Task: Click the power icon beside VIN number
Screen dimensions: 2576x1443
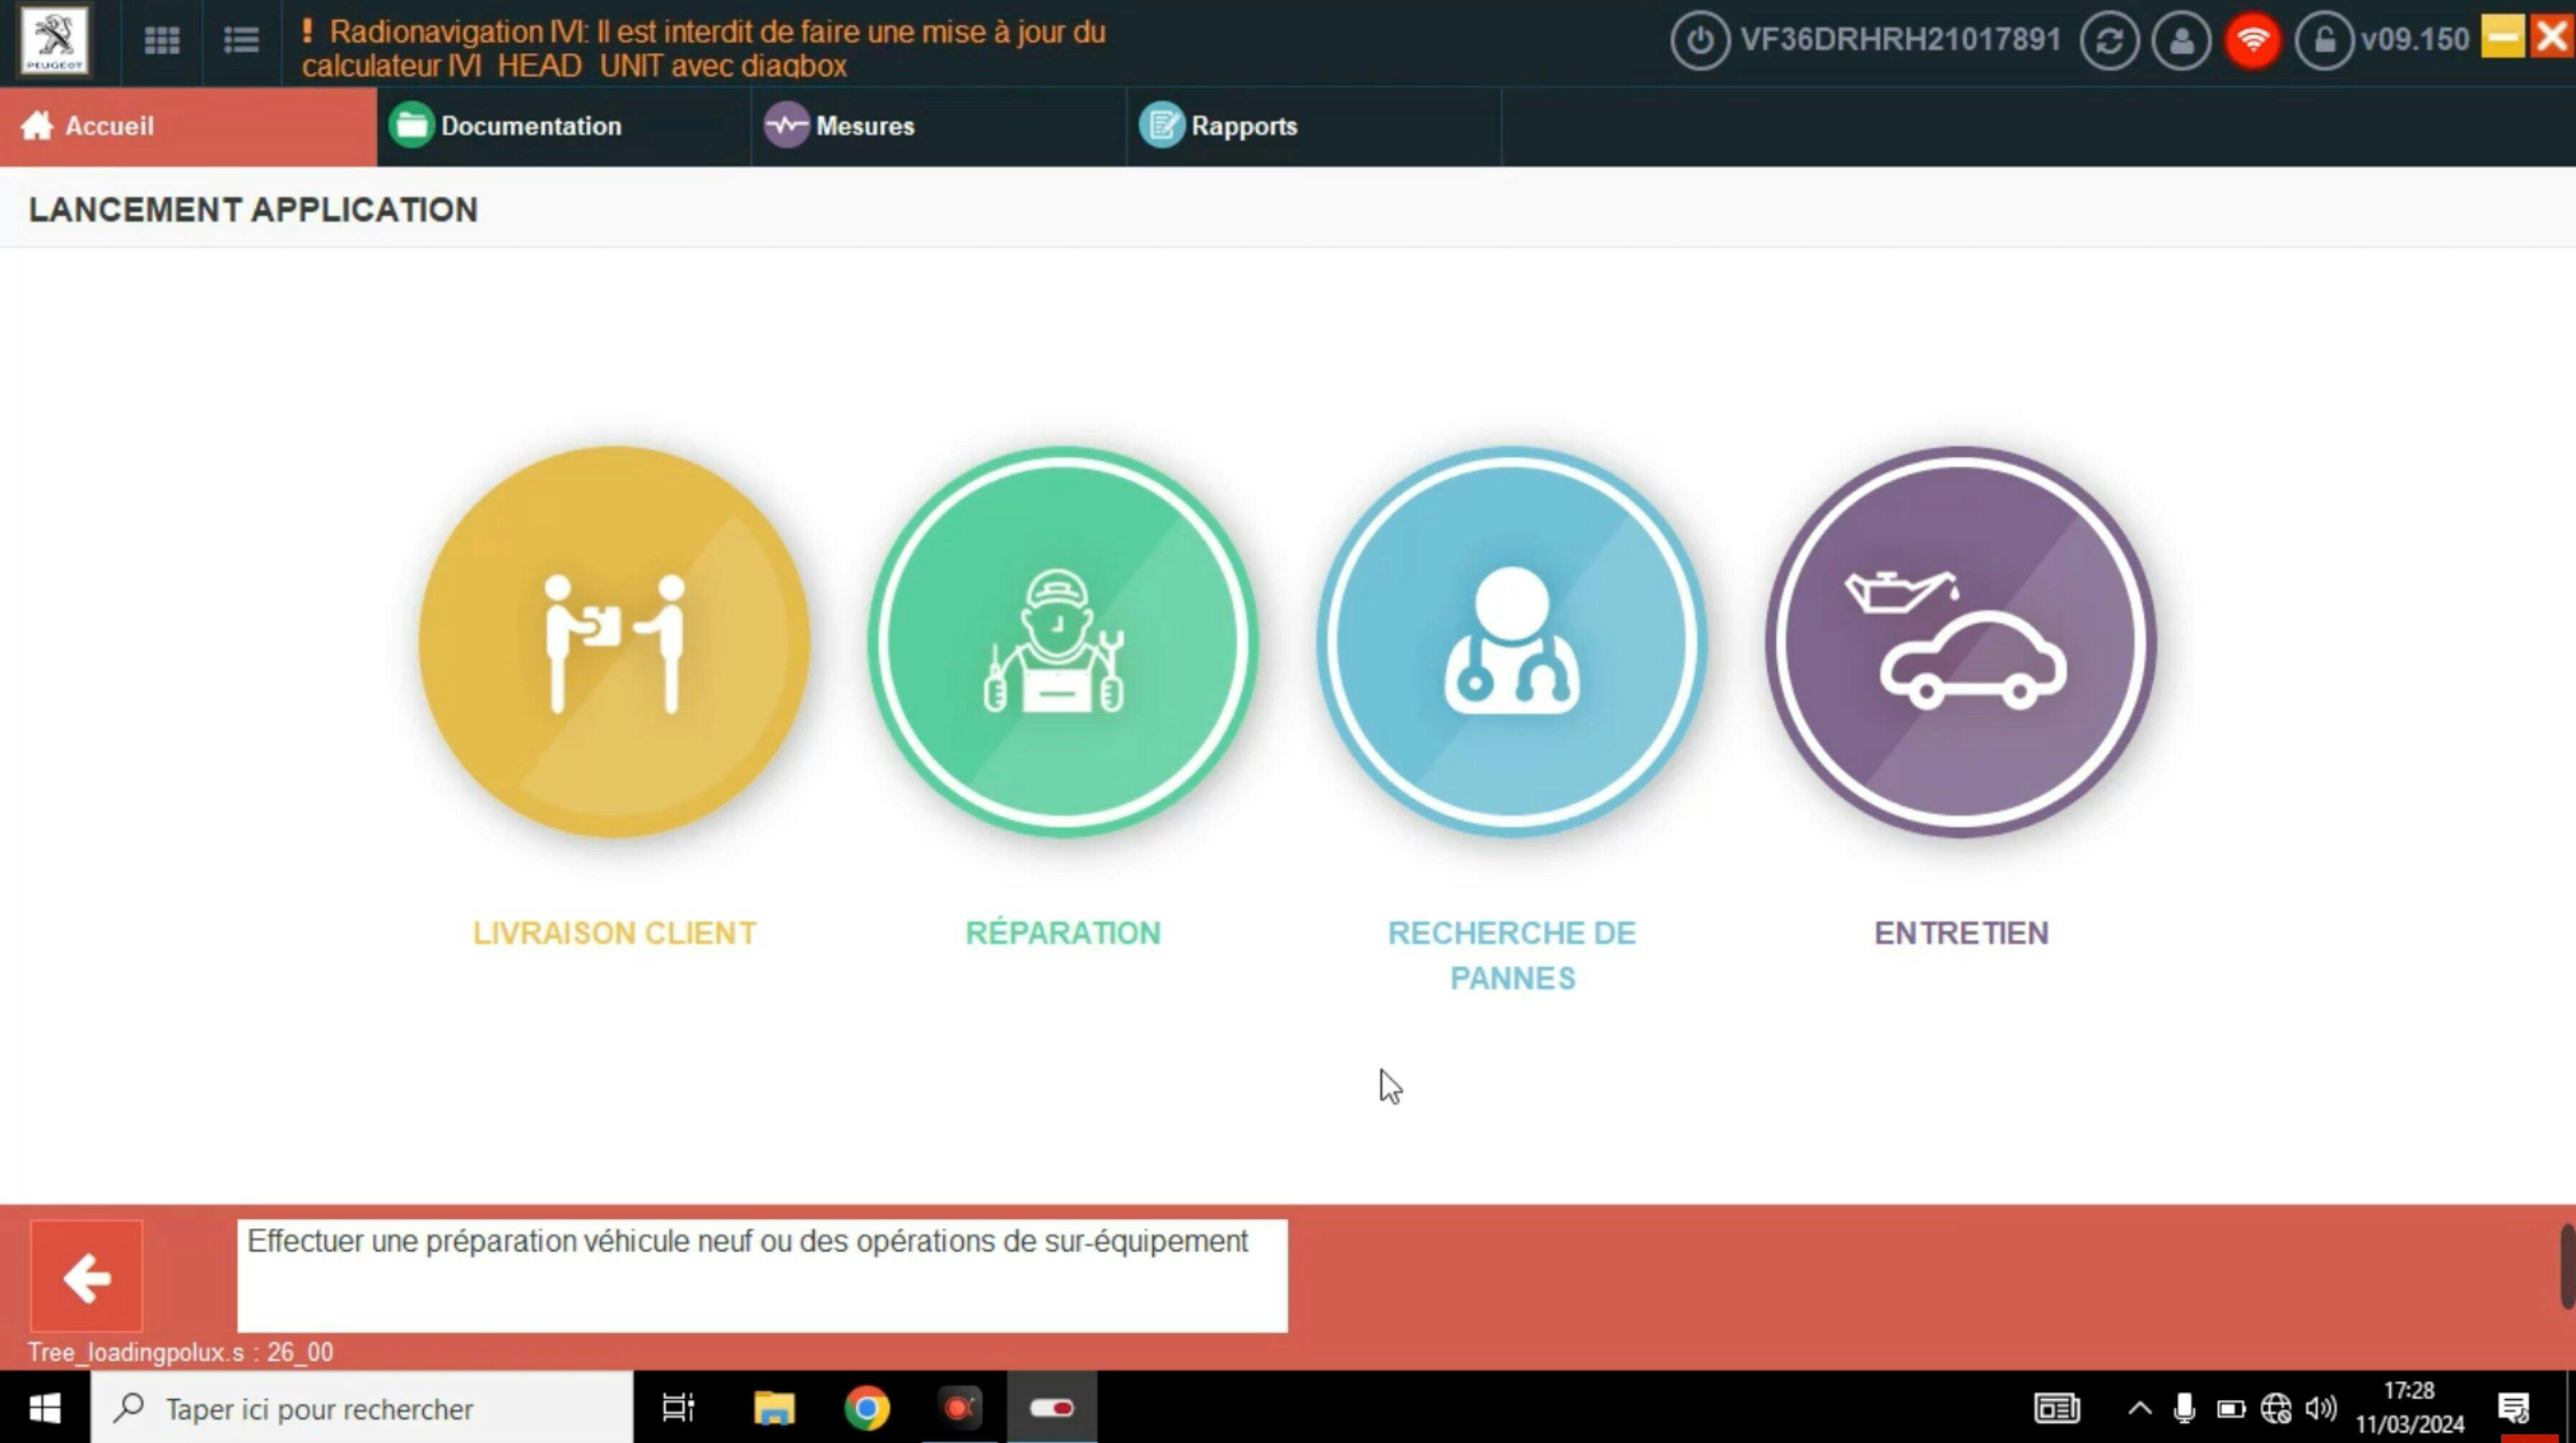Action: (1699, 41)
